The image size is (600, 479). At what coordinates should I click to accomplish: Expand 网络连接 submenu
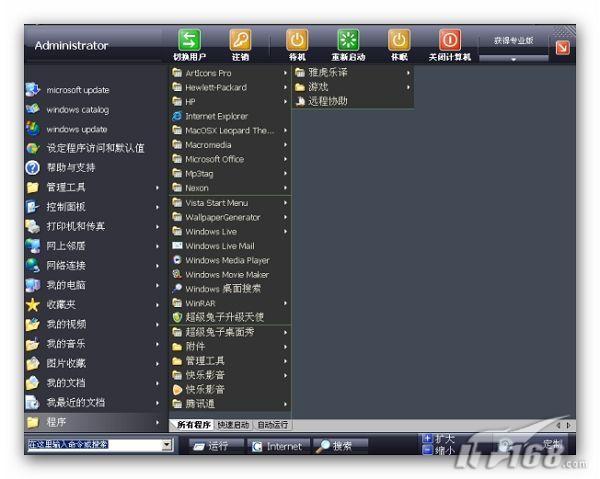(157, 266)
